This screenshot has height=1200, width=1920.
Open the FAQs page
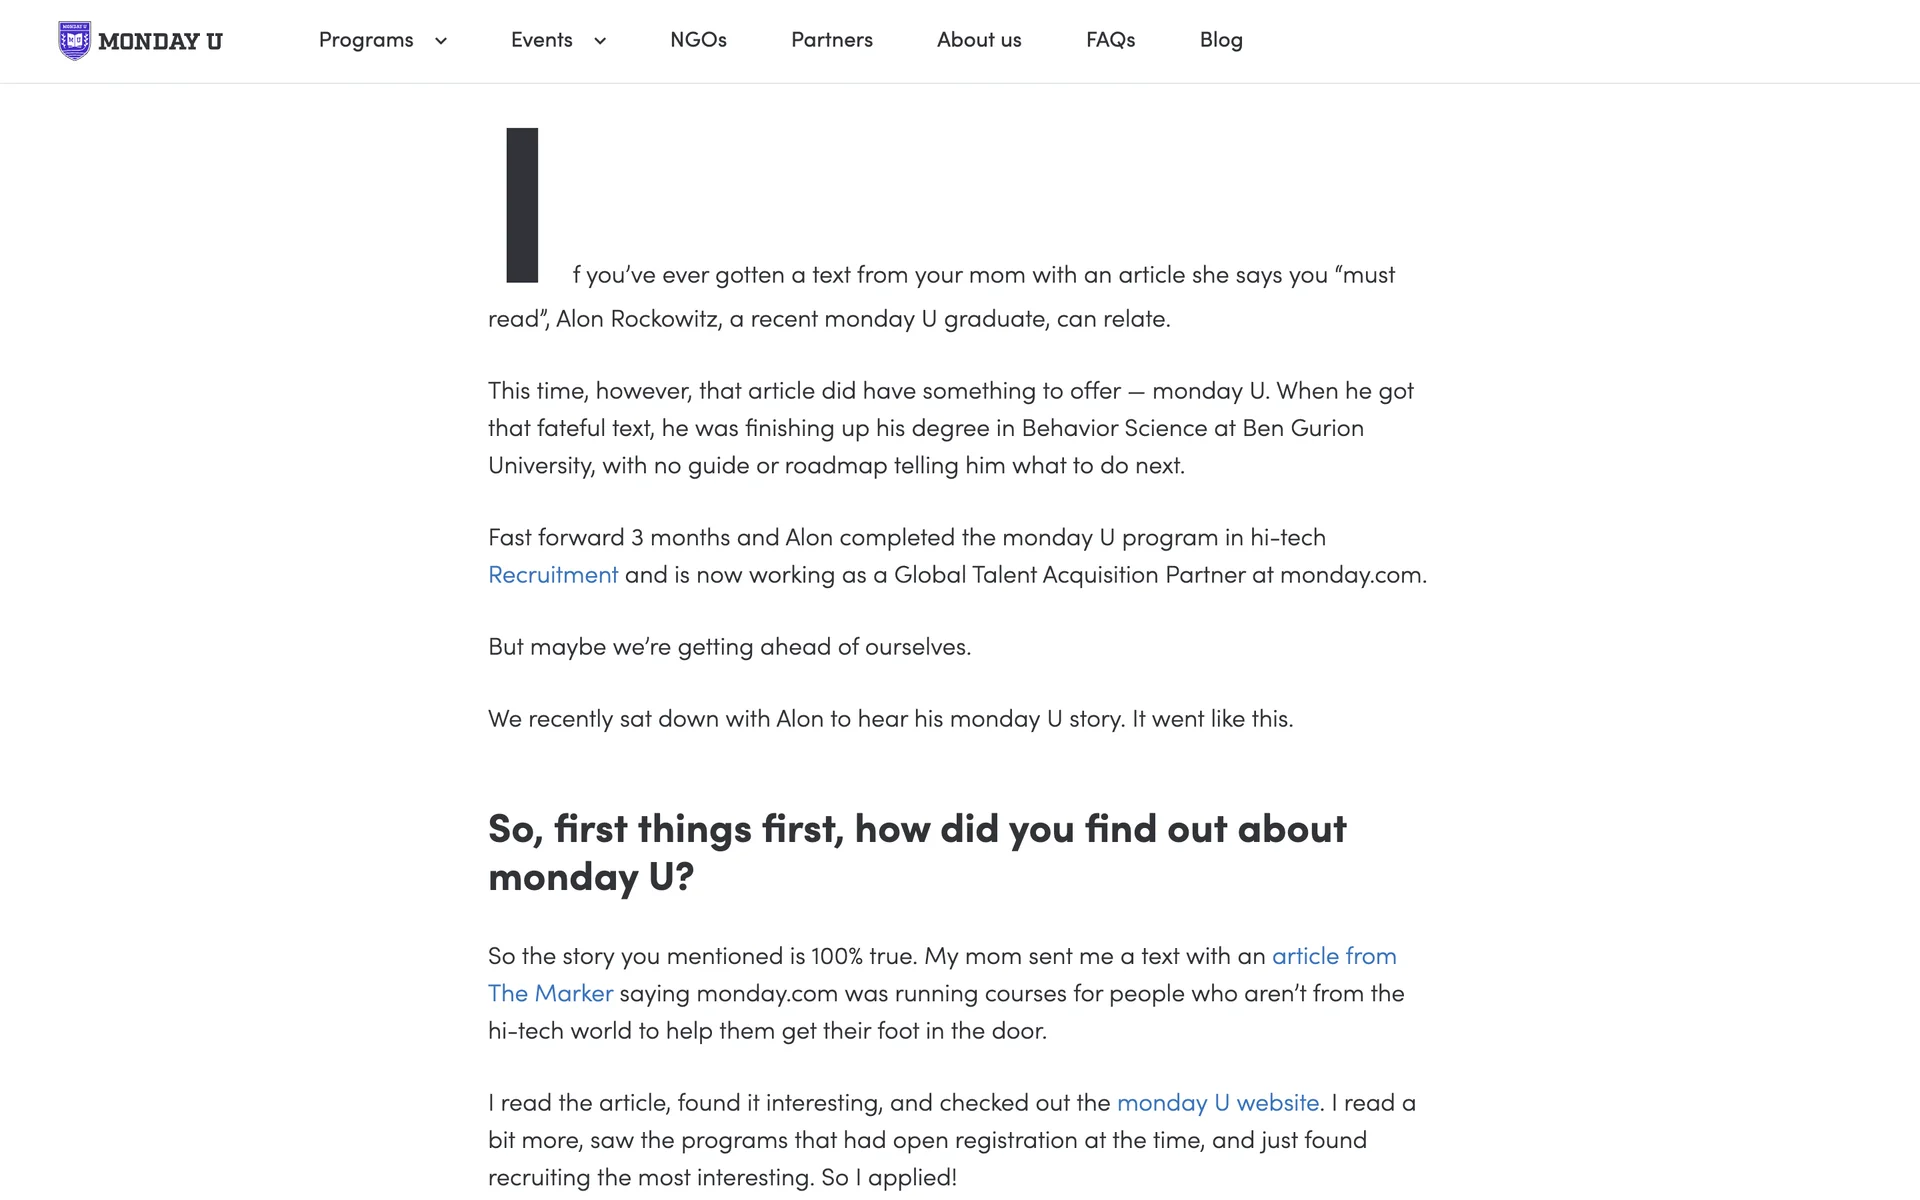pyautogui.click(x=1110, y=40)
